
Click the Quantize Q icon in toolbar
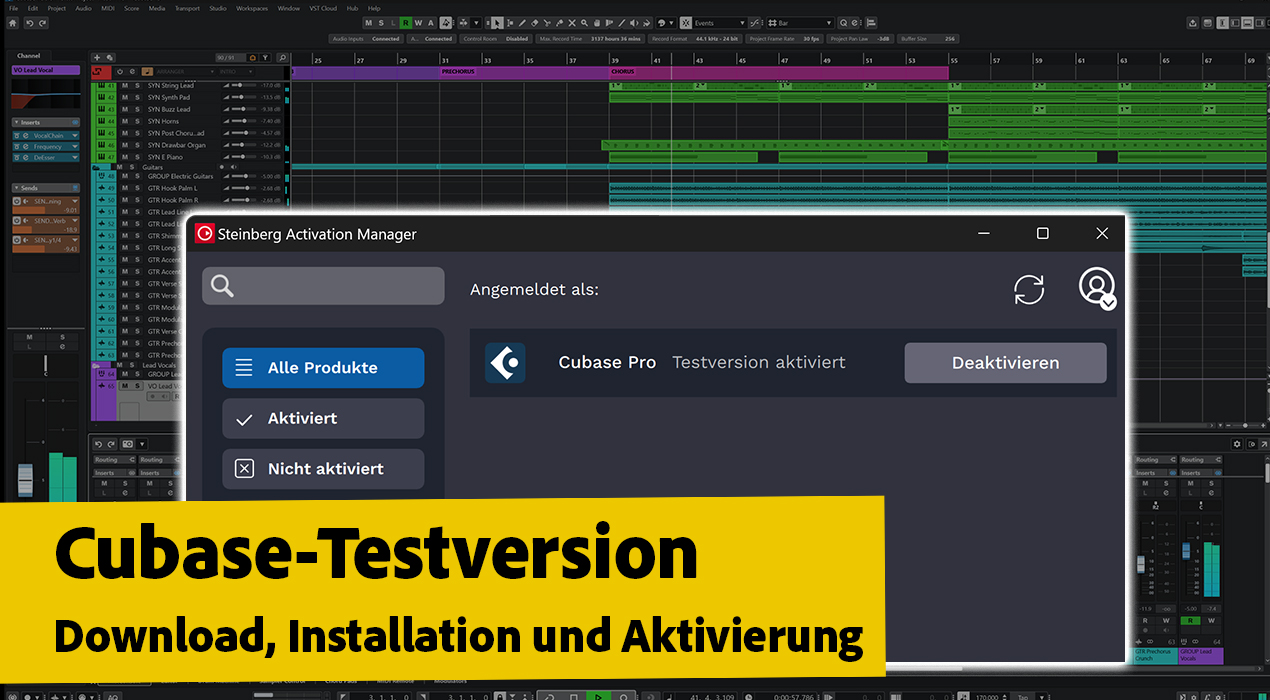click(x=843, y=23)
